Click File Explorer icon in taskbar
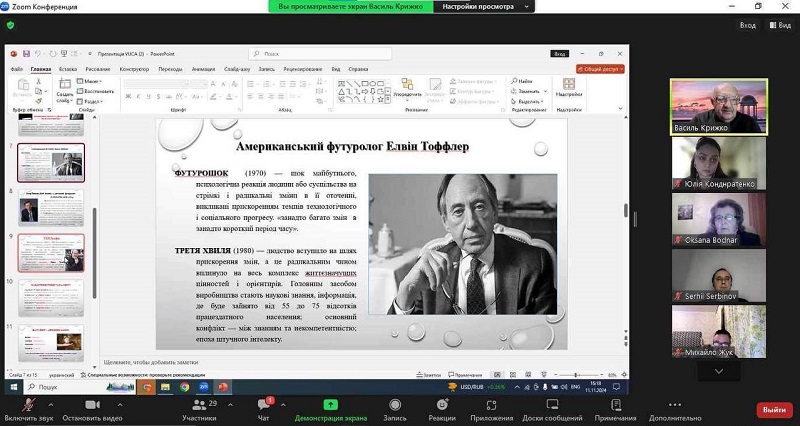 click(165, 387)
